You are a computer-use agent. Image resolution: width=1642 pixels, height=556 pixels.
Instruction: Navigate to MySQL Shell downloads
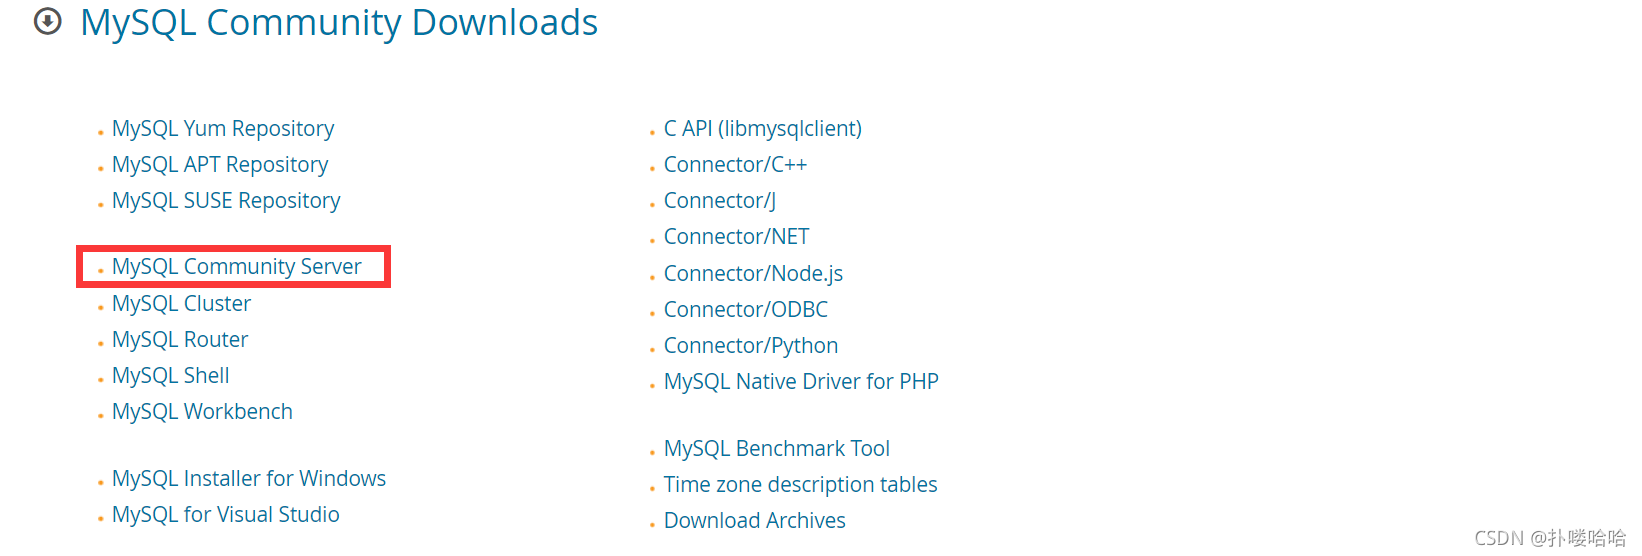[x=170, y=376]
